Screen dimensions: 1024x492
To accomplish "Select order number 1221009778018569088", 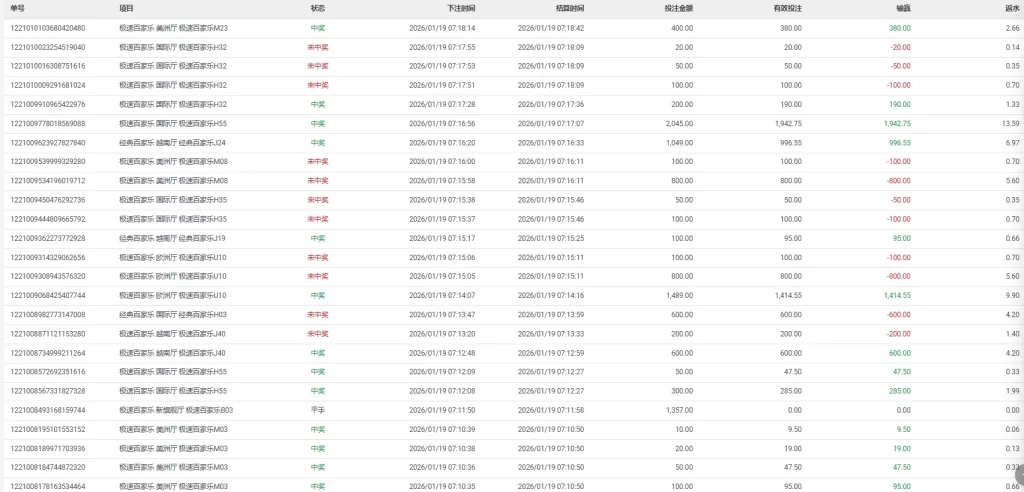I will pos(47,124).
